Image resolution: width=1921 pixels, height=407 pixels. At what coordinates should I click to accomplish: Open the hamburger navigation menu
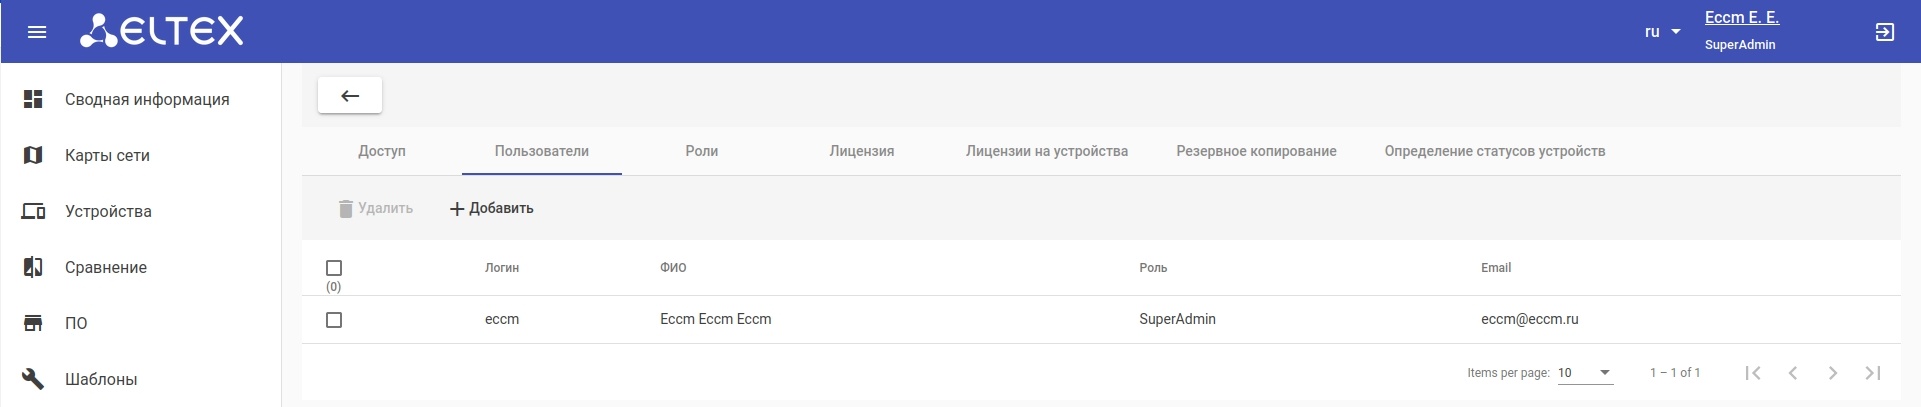[37, 32]
